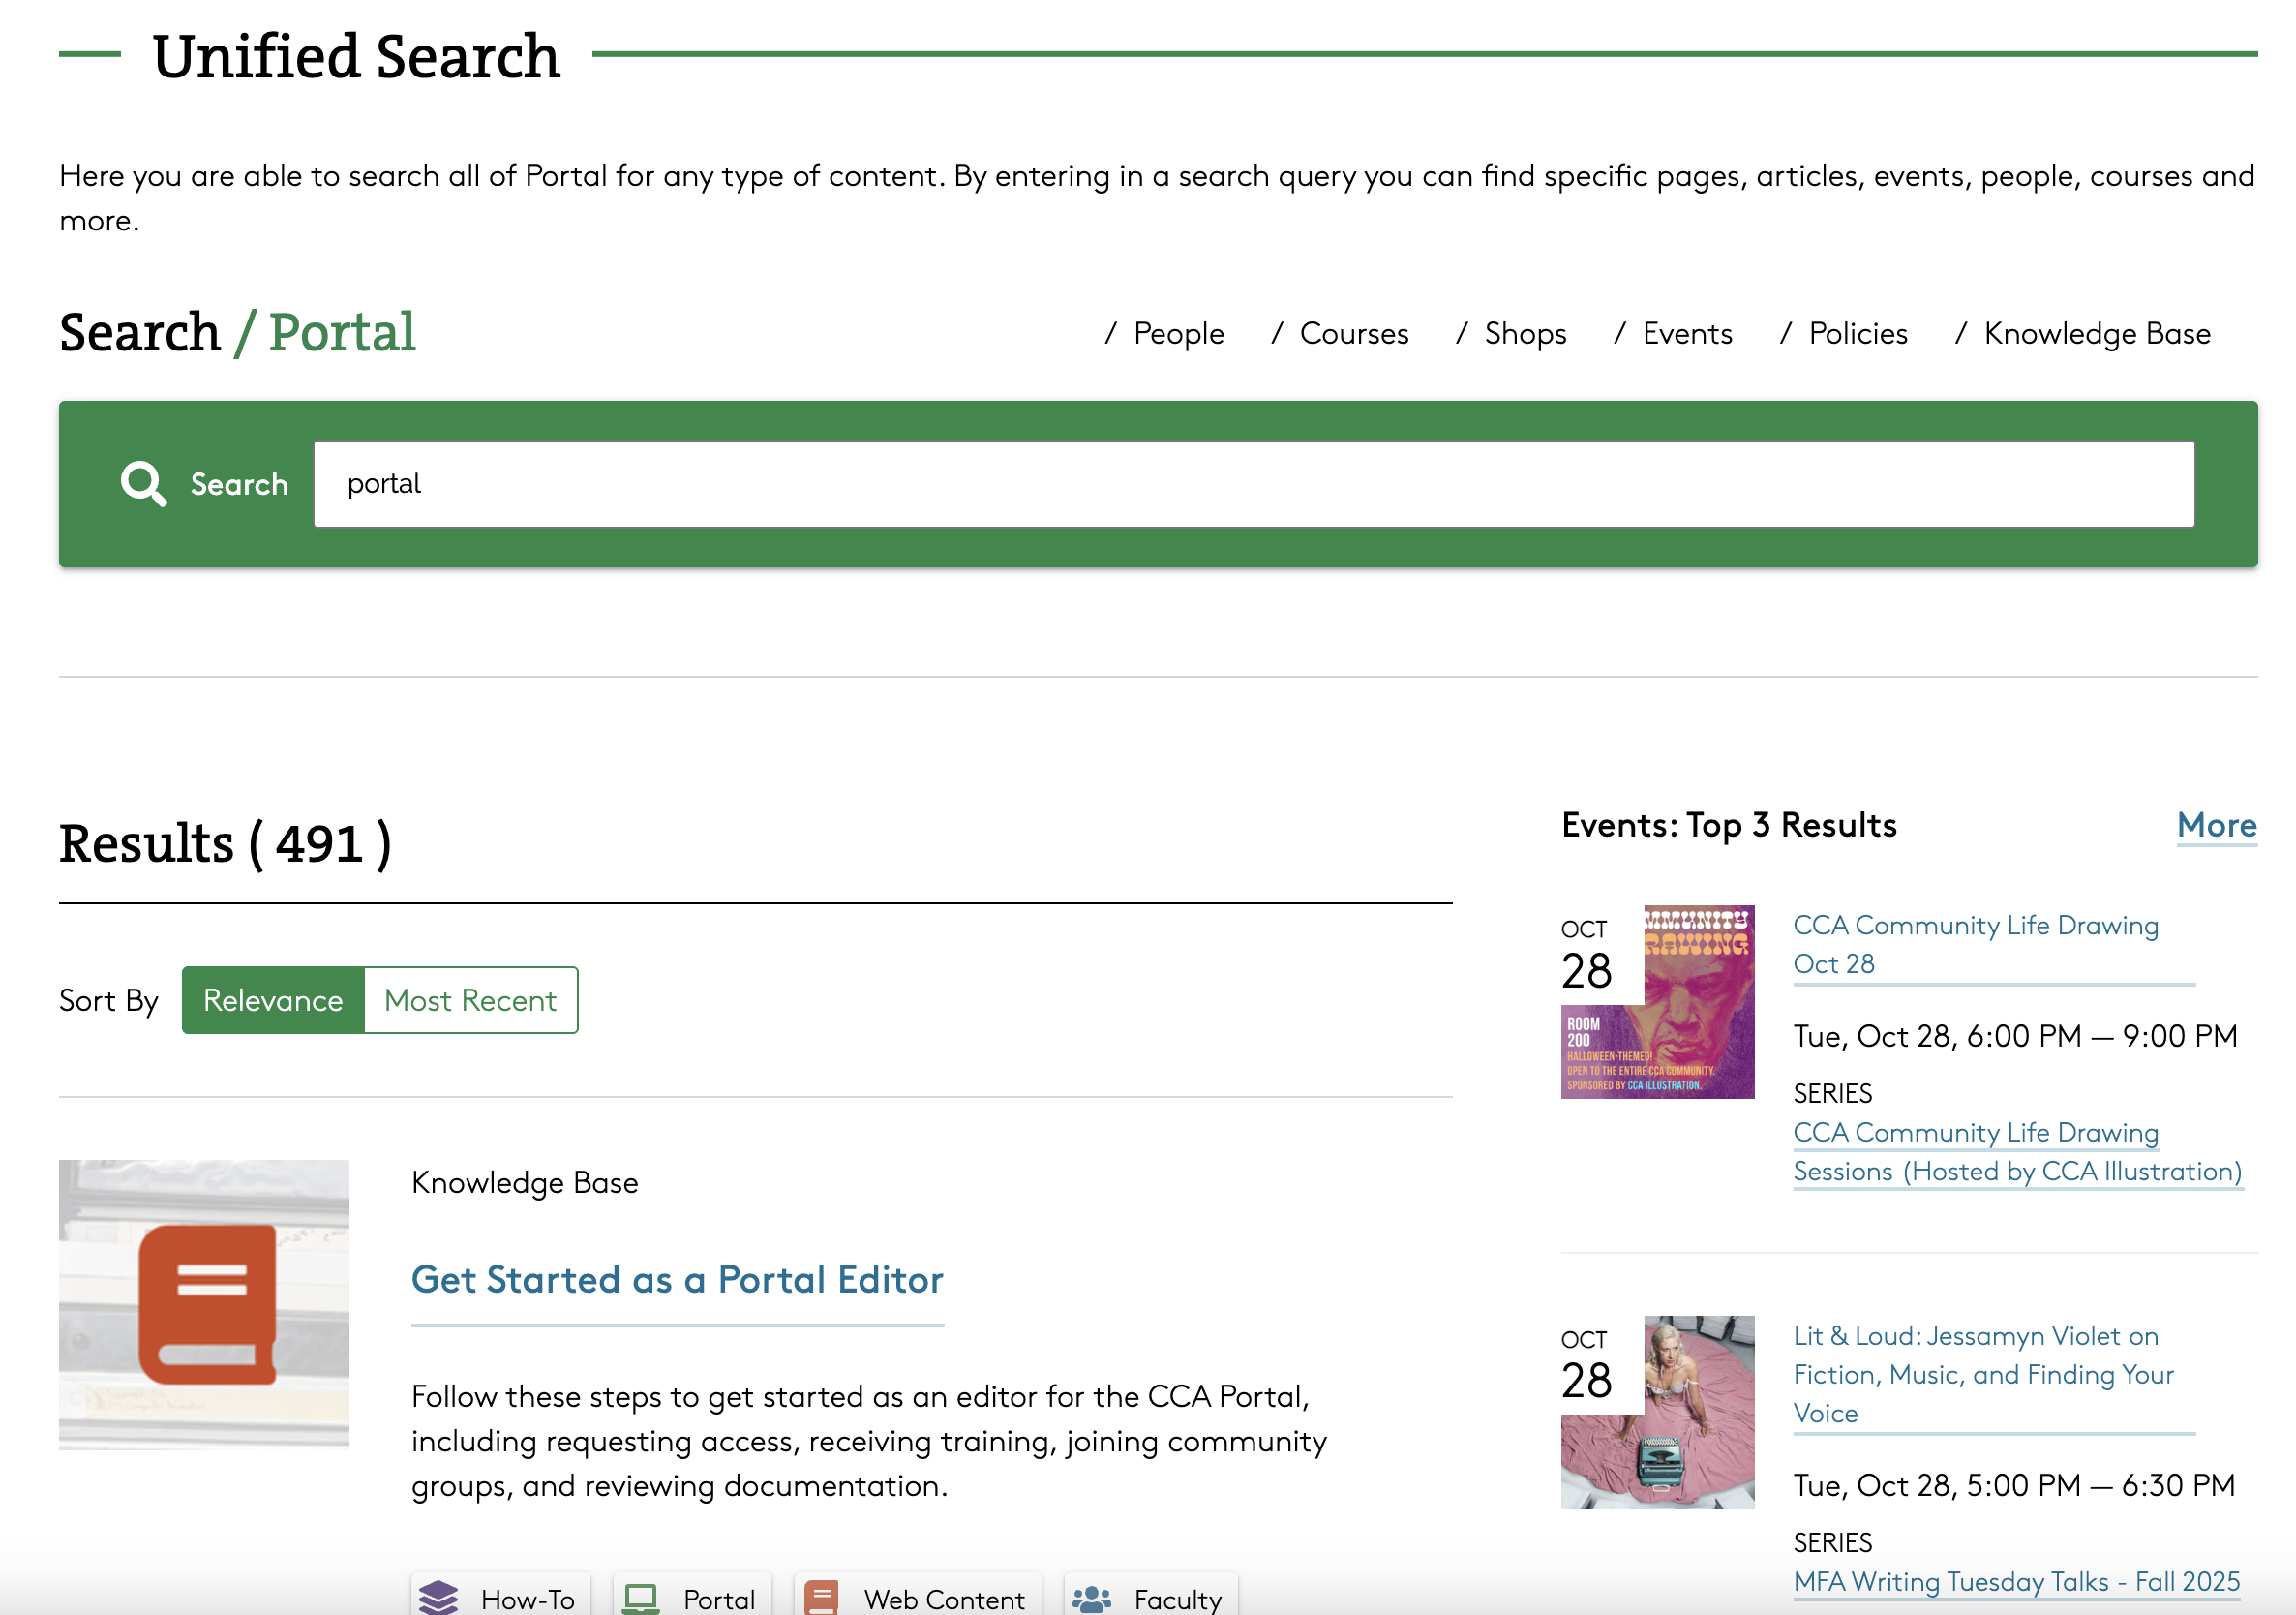Click the blue Faculty people icon

tap(1092, 1597)
